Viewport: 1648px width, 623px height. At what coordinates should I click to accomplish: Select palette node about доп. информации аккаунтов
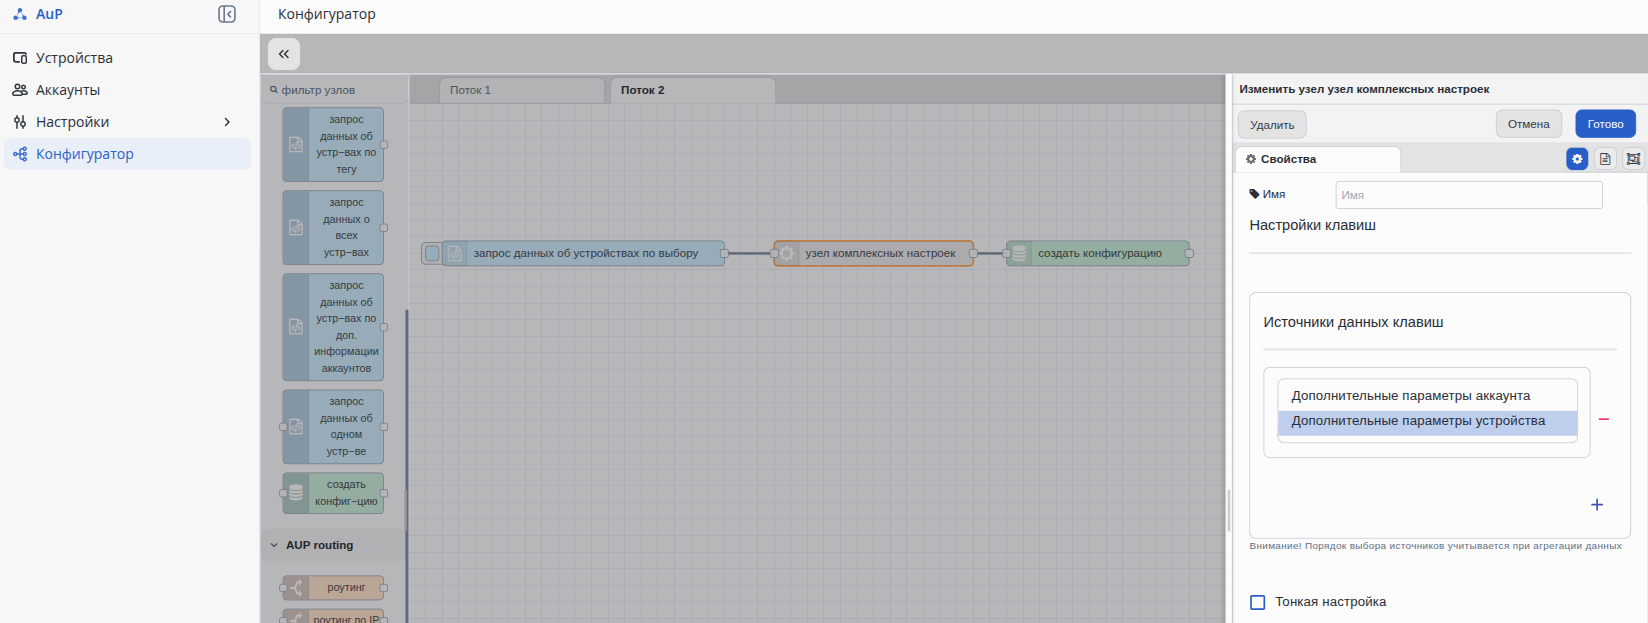tap(333, 327)
